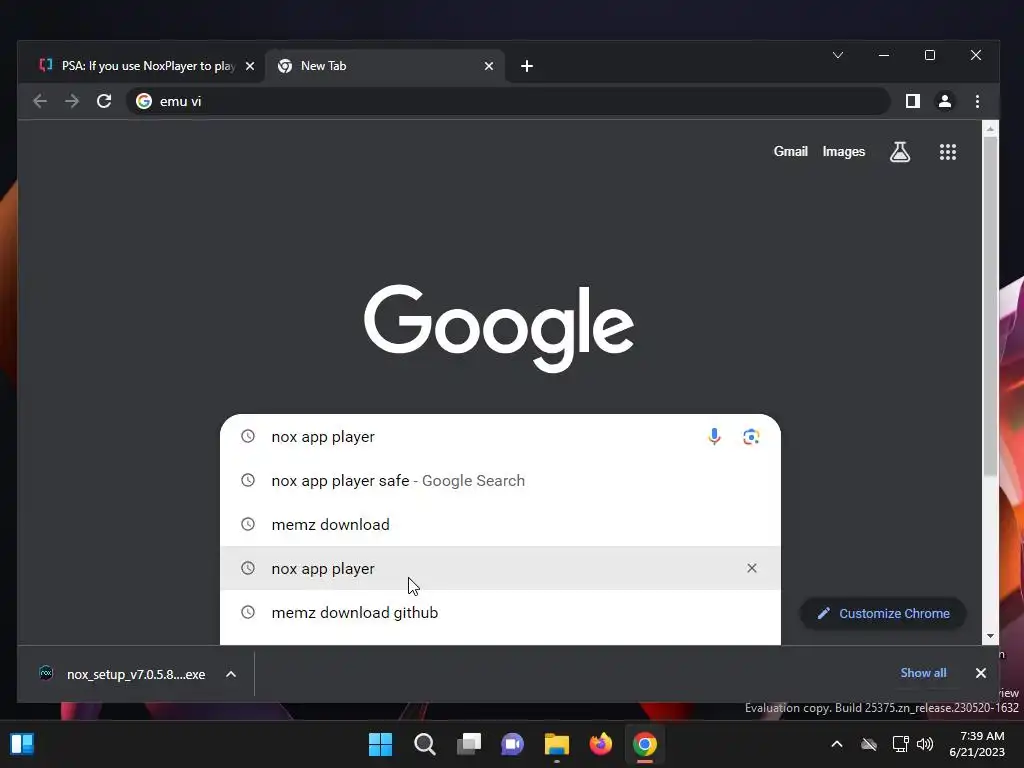
Task: Close the New Tab tab
Action: pos(488,66)
